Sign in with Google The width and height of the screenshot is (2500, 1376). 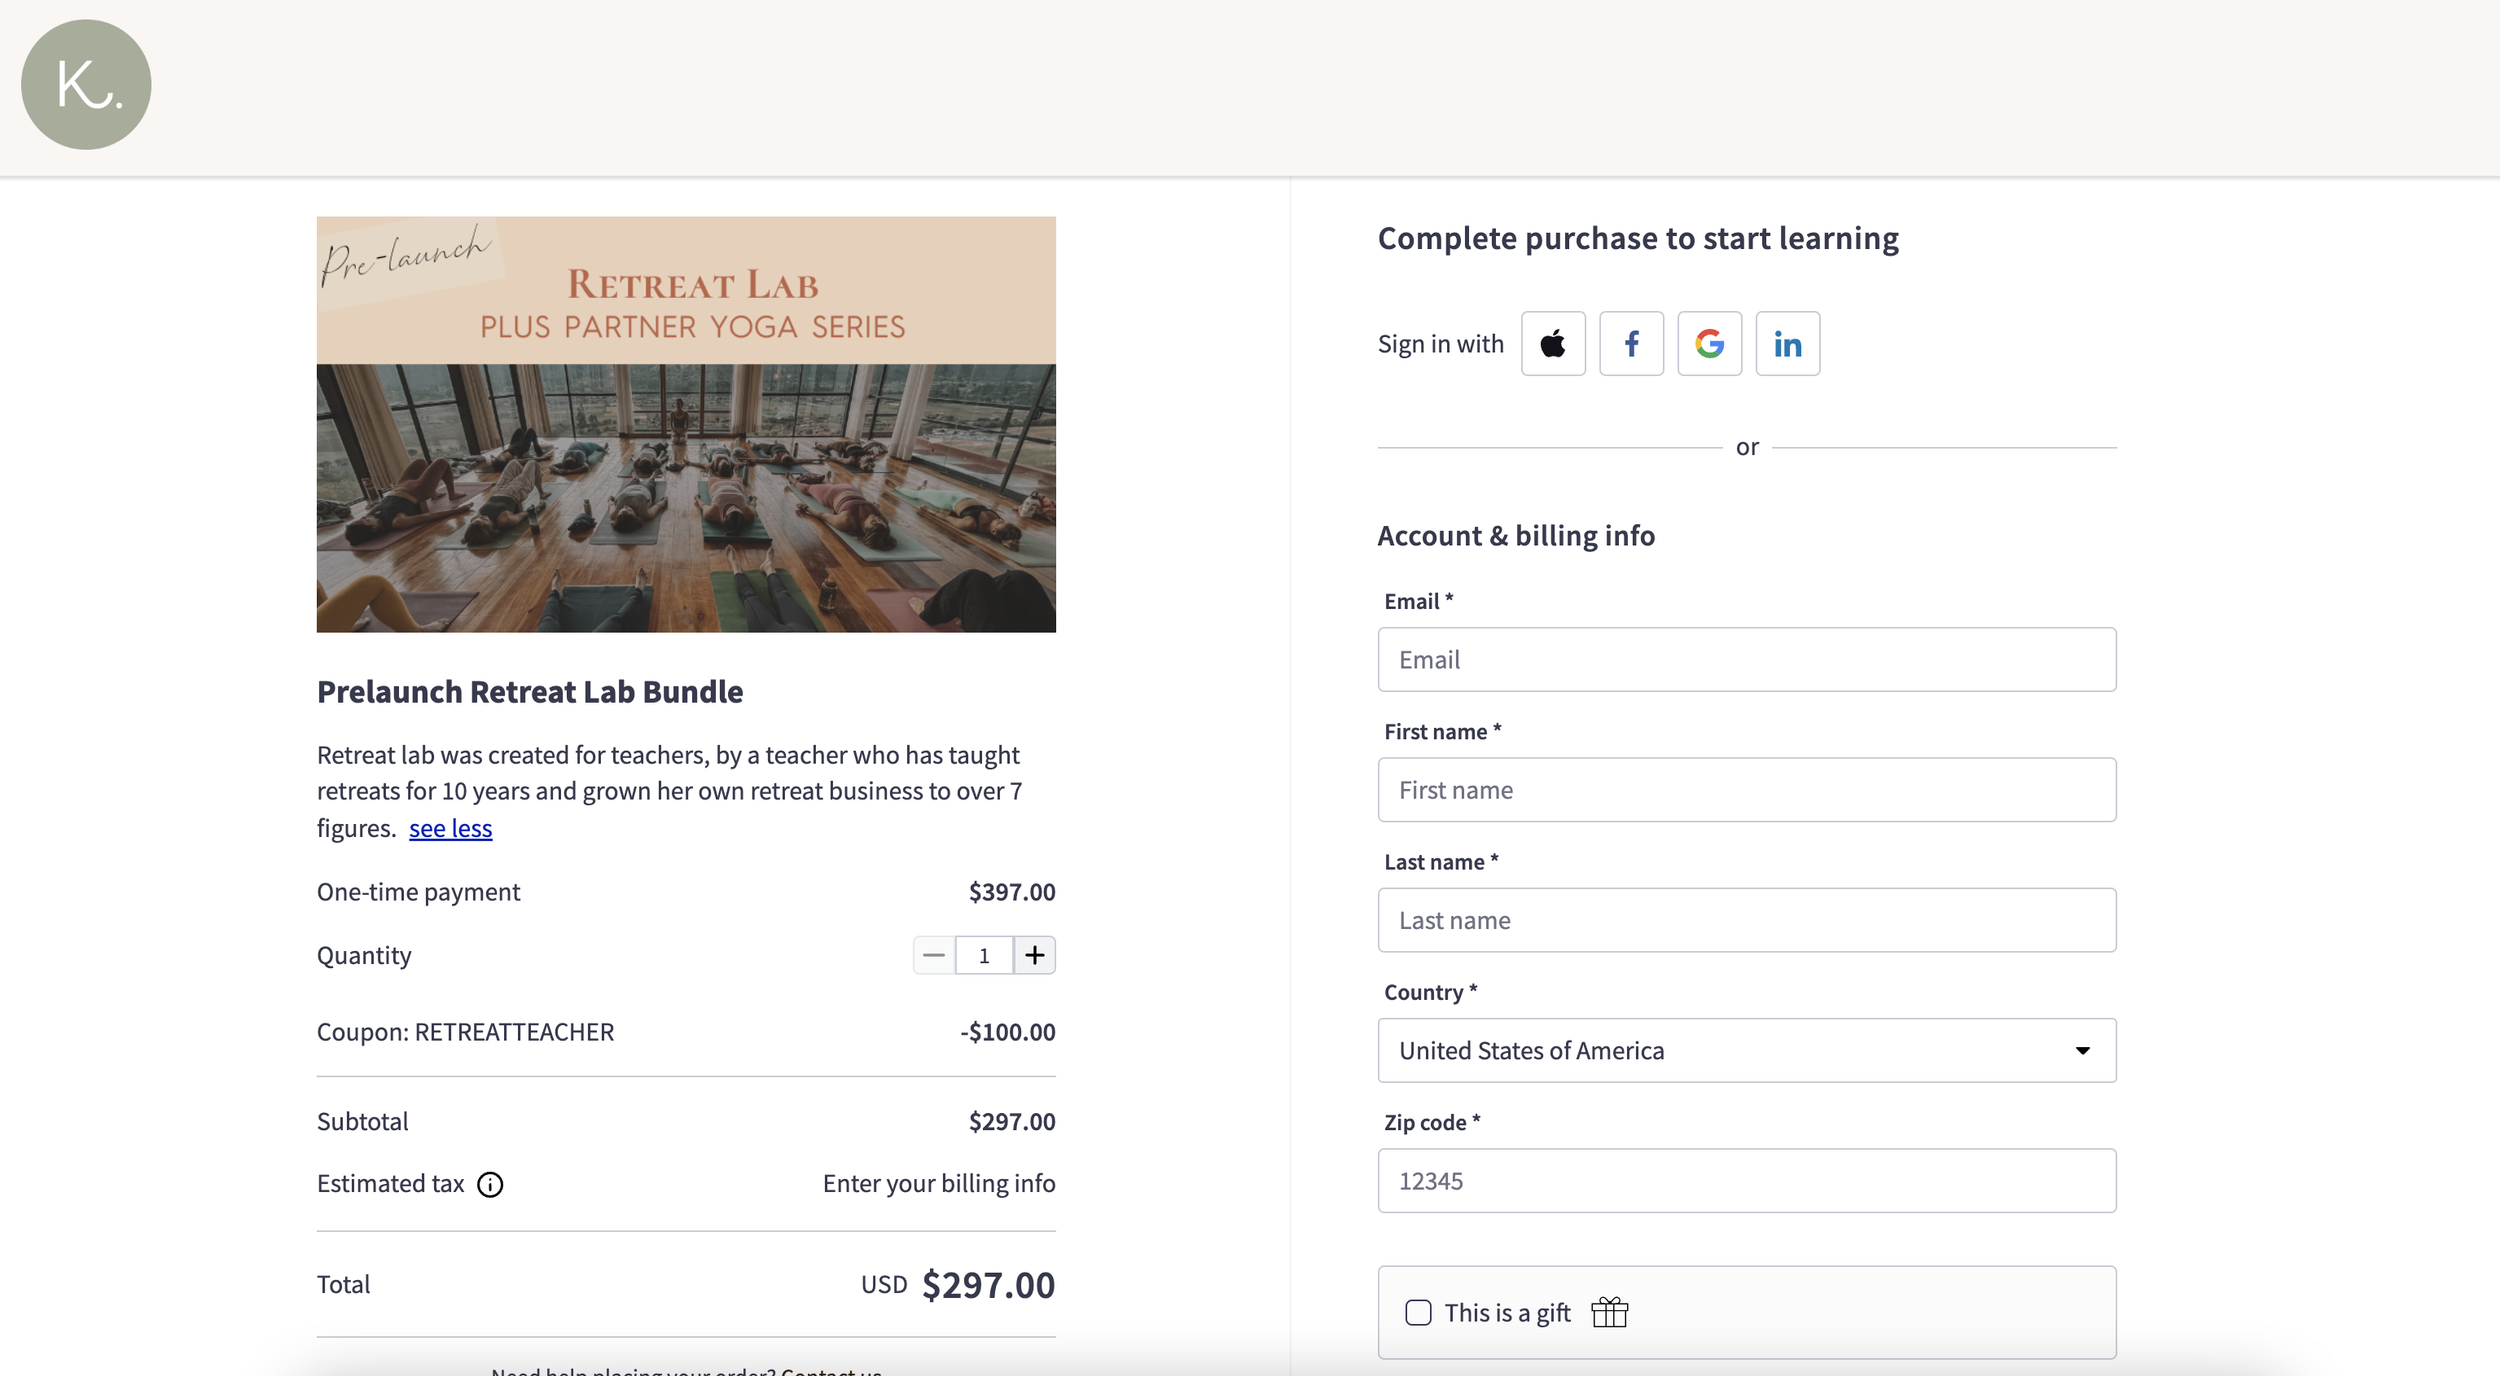tap(1709, 344)
